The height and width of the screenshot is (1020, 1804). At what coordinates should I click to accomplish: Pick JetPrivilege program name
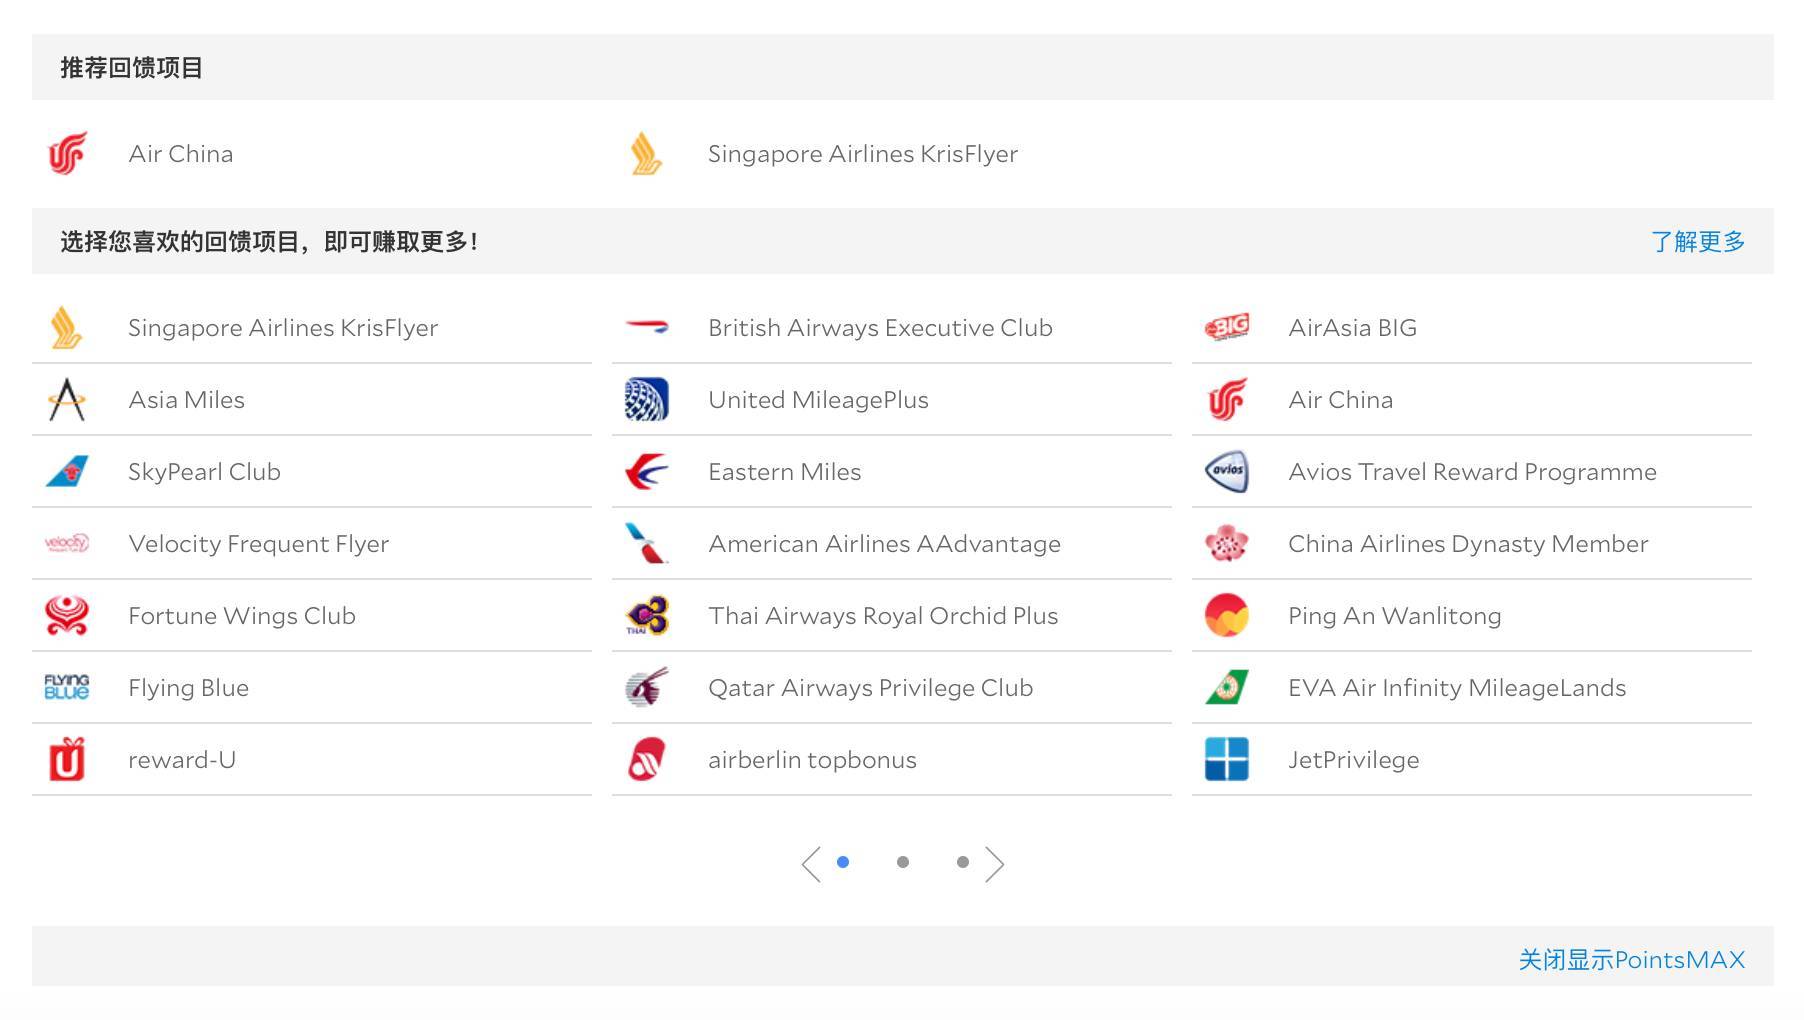coord(1354,760)
